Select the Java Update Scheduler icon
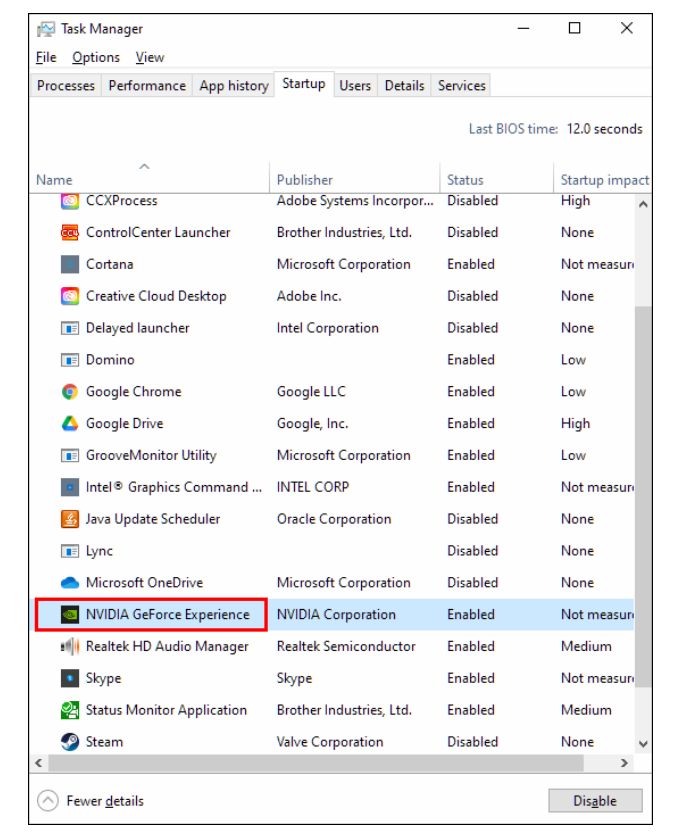The image size is (683, 838). pos(70,519)
